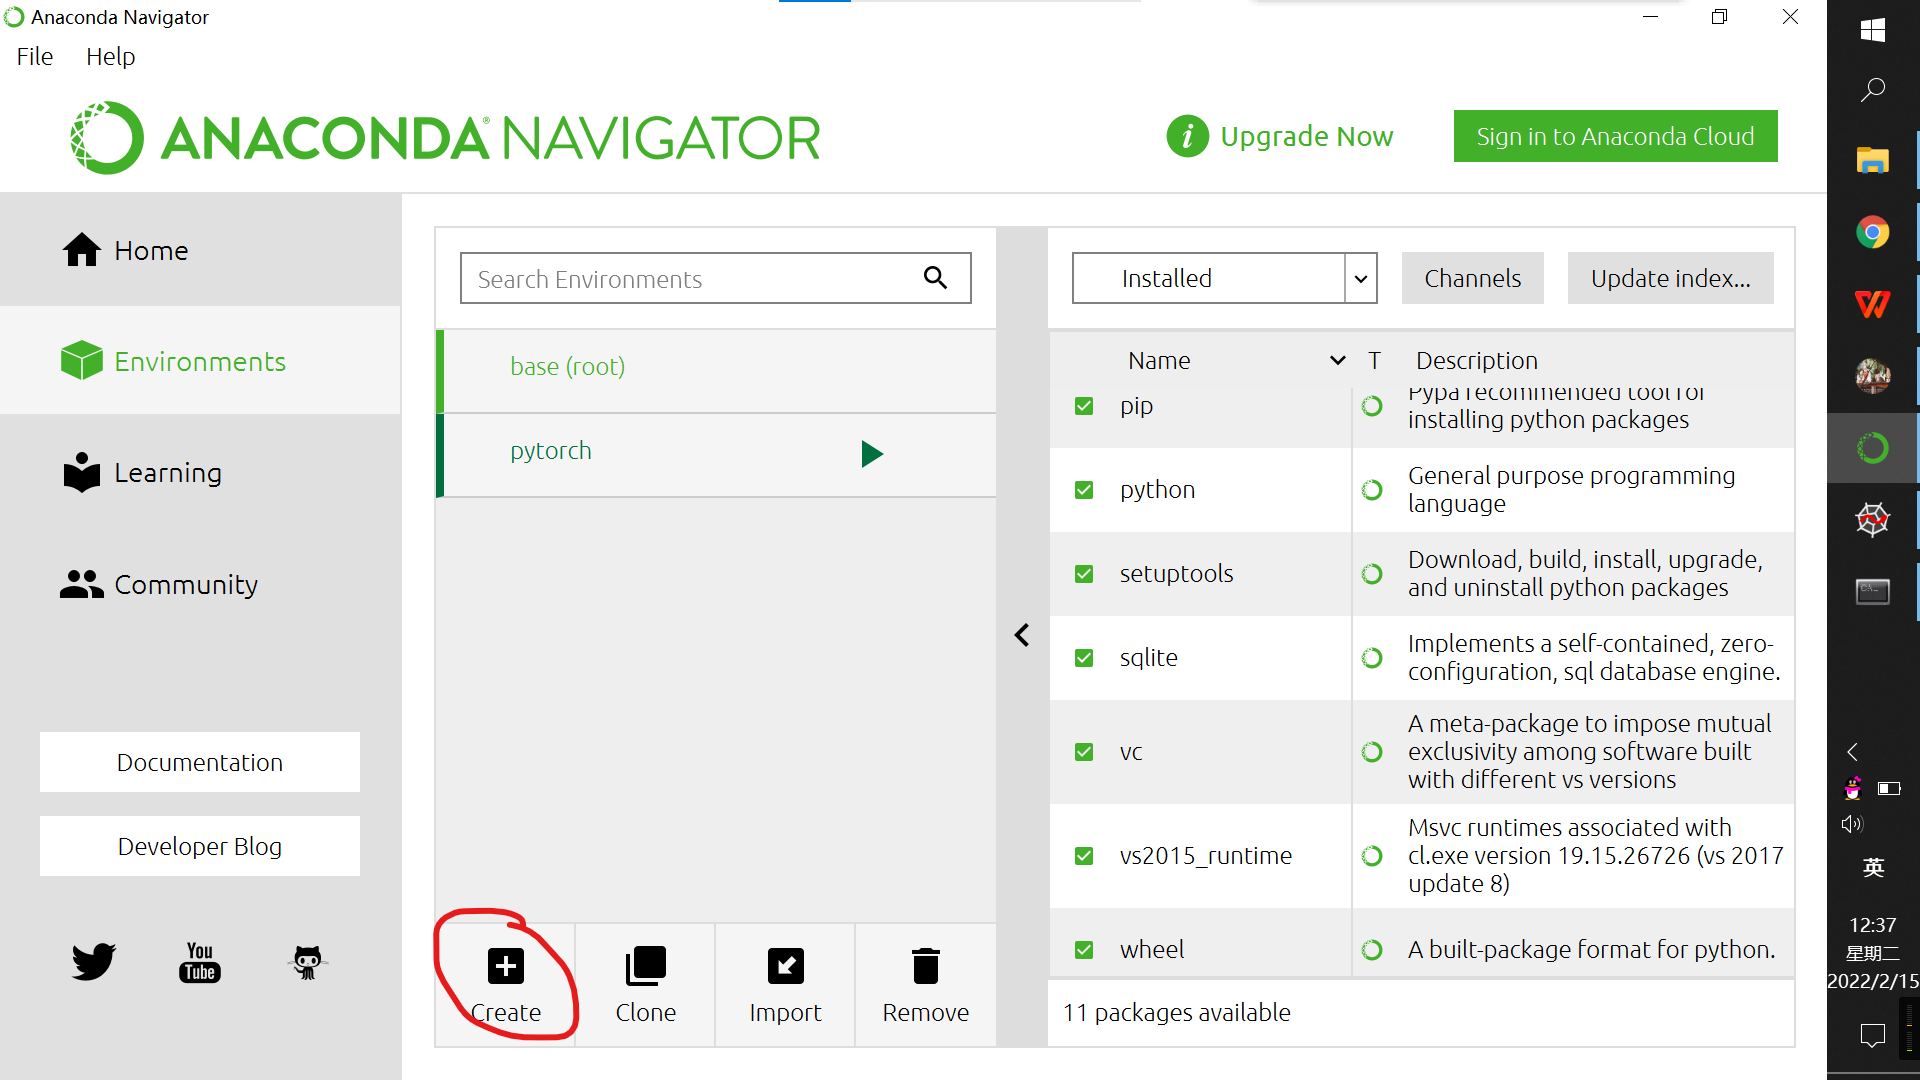Uncheck the python package checkbox
Viewport: 1920px width, 1080px height.
1084,490
